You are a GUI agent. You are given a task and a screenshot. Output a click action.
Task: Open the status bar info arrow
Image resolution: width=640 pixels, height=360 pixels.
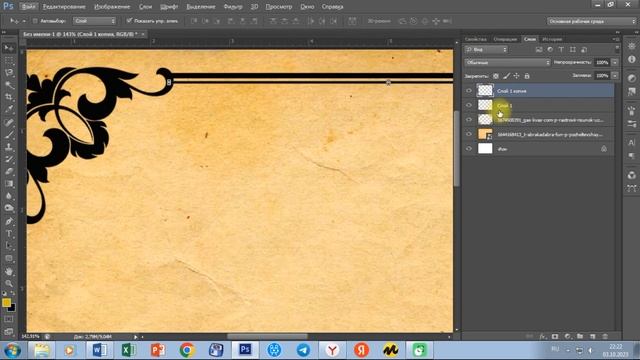click(x=136, y=337)
